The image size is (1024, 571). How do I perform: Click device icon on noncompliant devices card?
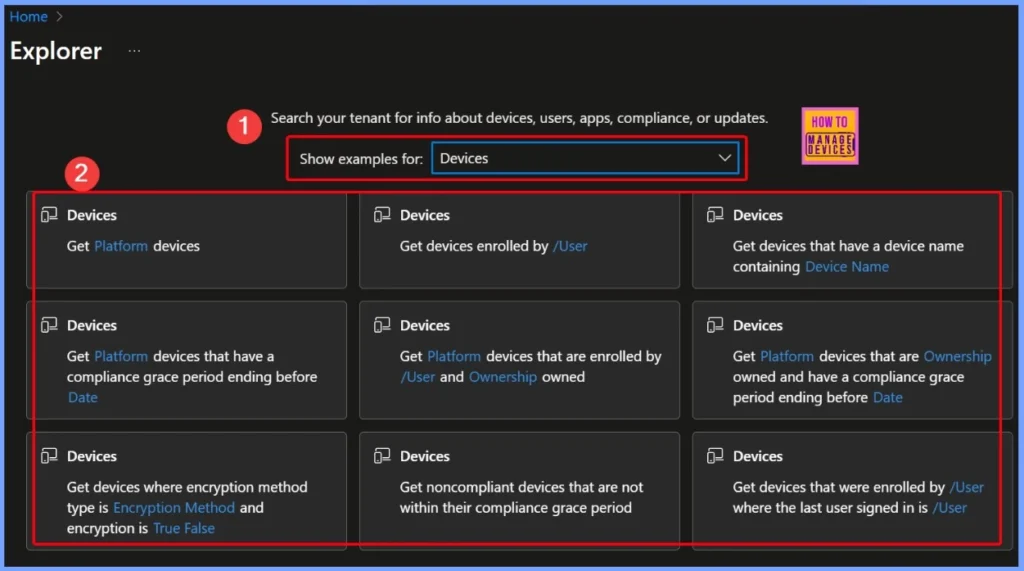(x=382, y=455)
